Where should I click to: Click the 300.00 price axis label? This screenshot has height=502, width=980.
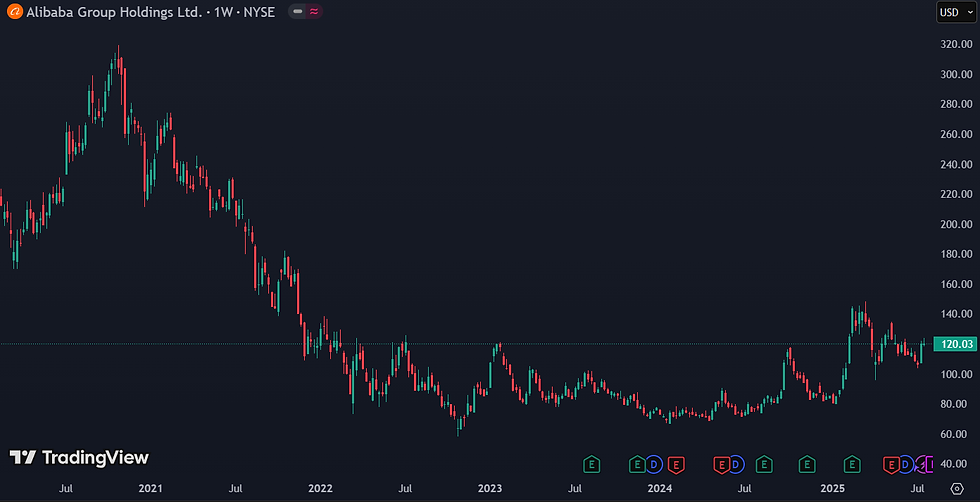coord(958,74)
